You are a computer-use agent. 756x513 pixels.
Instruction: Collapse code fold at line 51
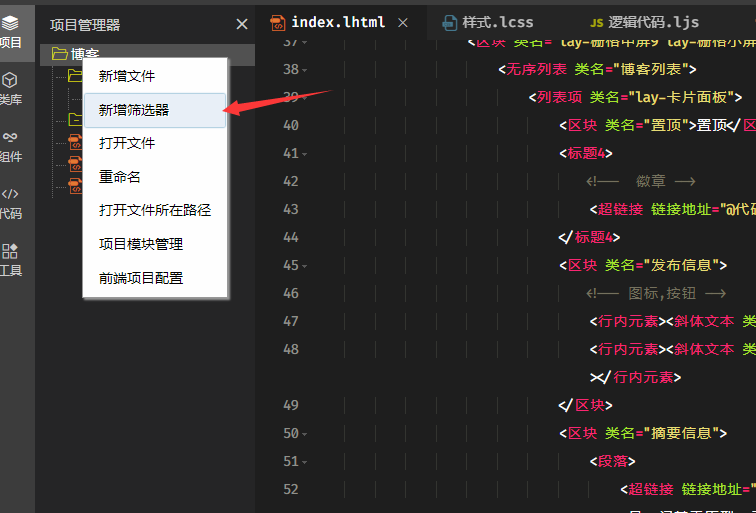click(x=304, y=462)
